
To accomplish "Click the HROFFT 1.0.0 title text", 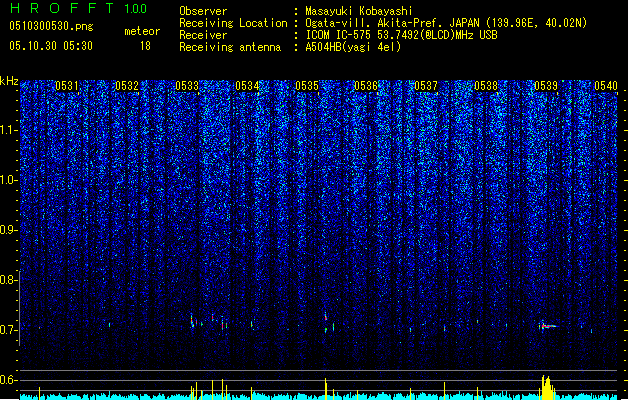I will tap(79, 8).
